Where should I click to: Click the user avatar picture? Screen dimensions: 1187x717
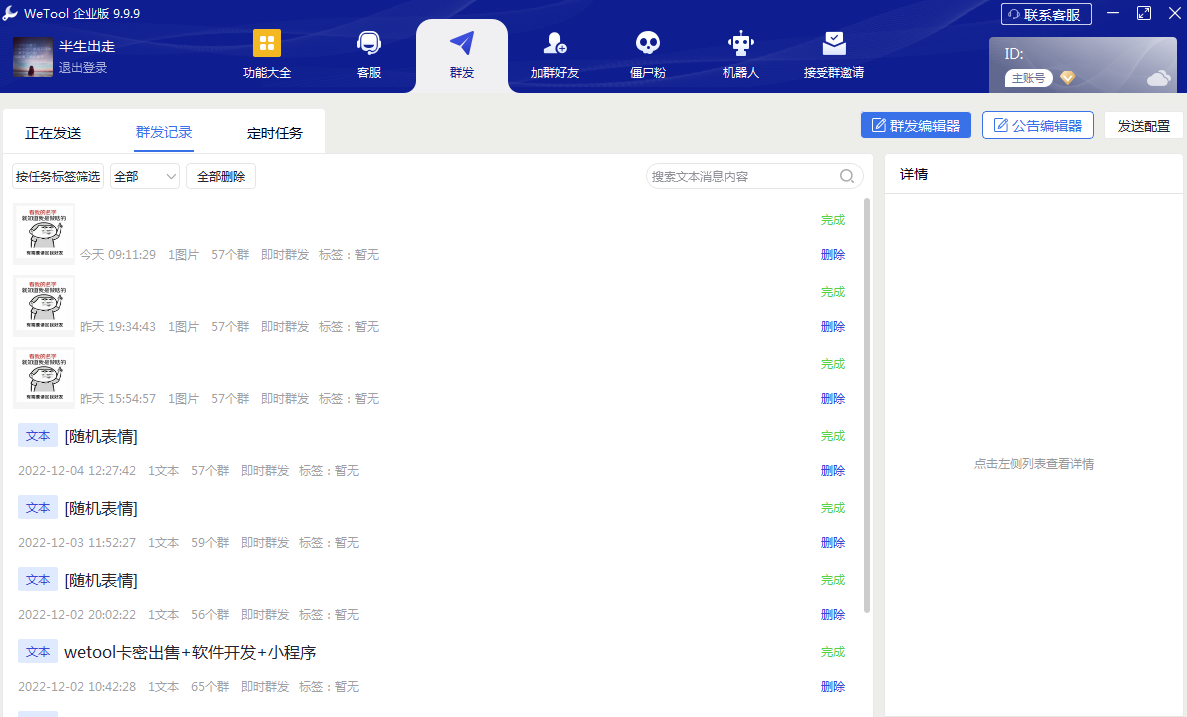tap(33, 57)
